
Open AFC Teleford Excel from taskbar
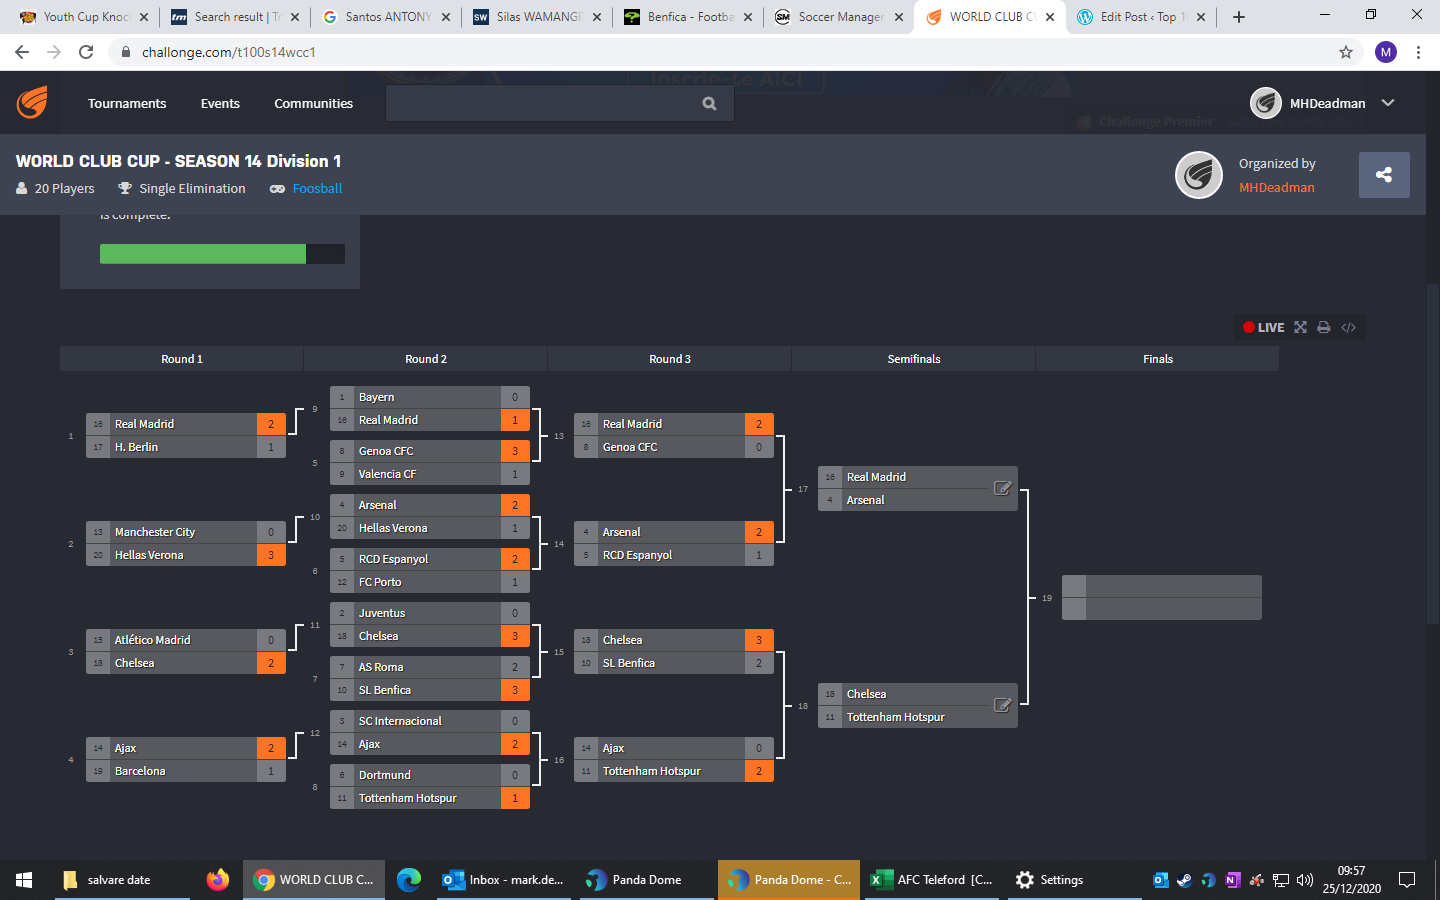coord(932,880)
